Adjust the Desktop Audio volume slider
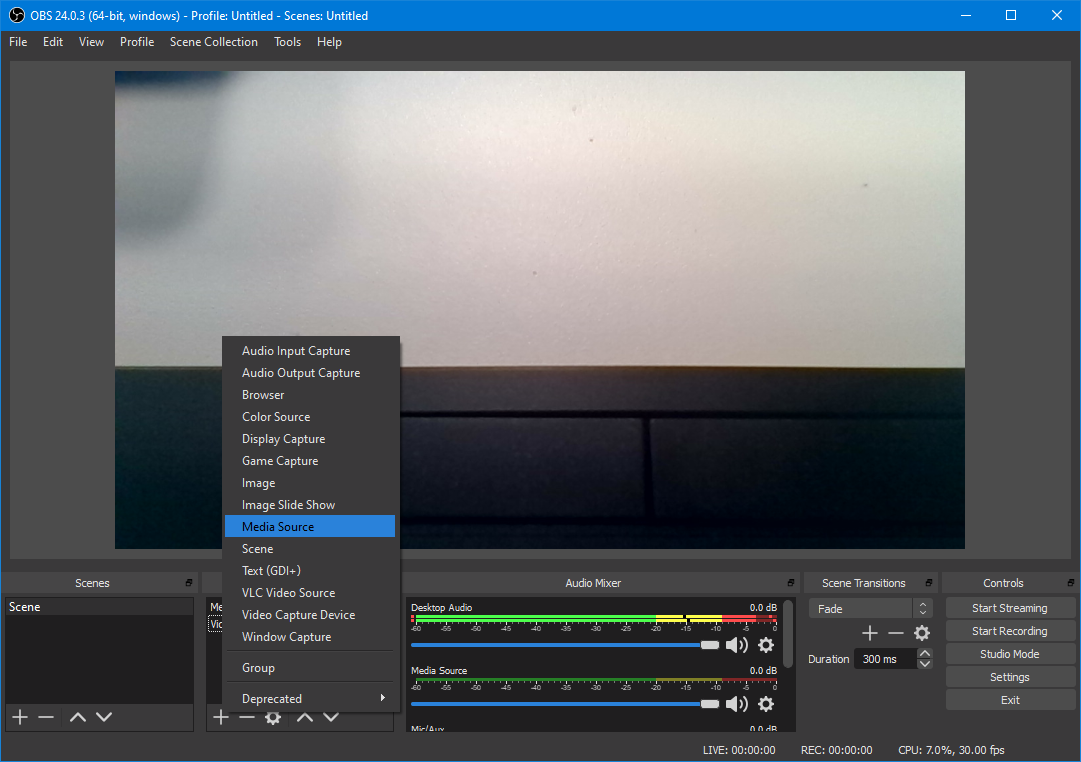This screenshot has height=762, width=1081. [565, 645]
